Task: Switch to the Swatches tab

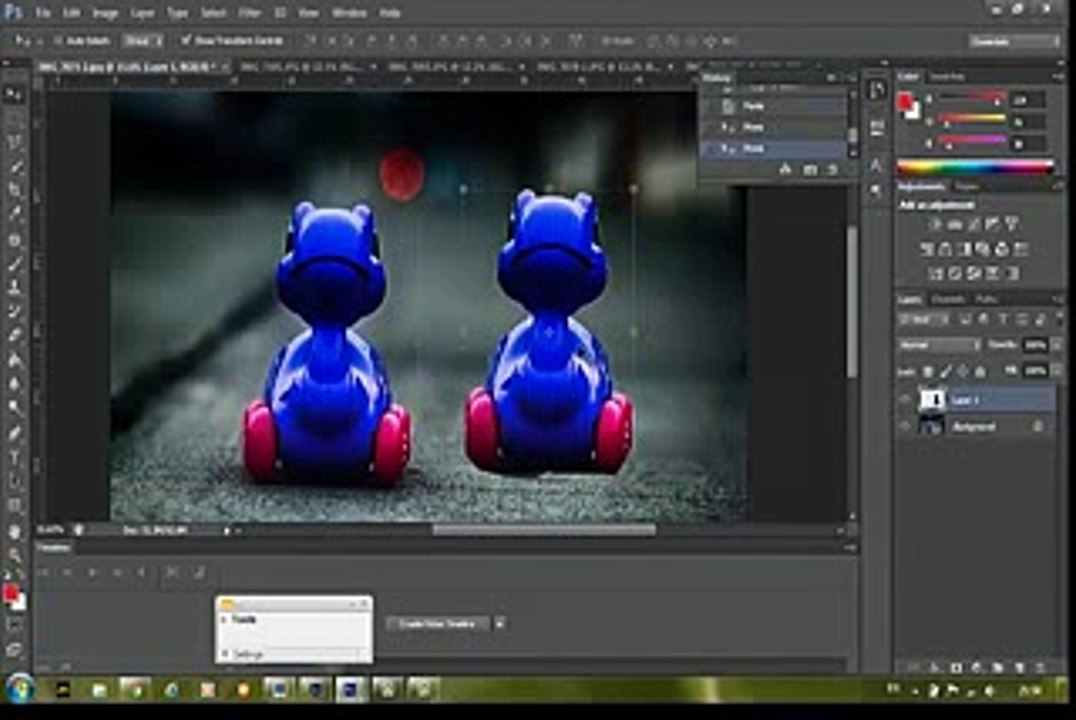Action: click(947, 77)
